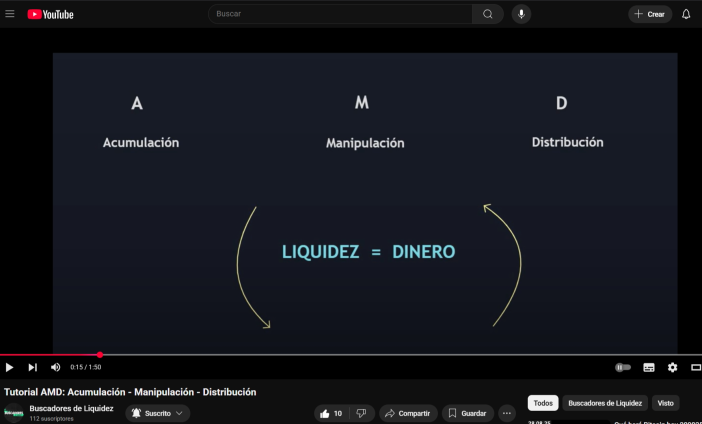This screenshot has height=424, width=702.
Task: Select the Visto filter chip
Action: (665, 403)
